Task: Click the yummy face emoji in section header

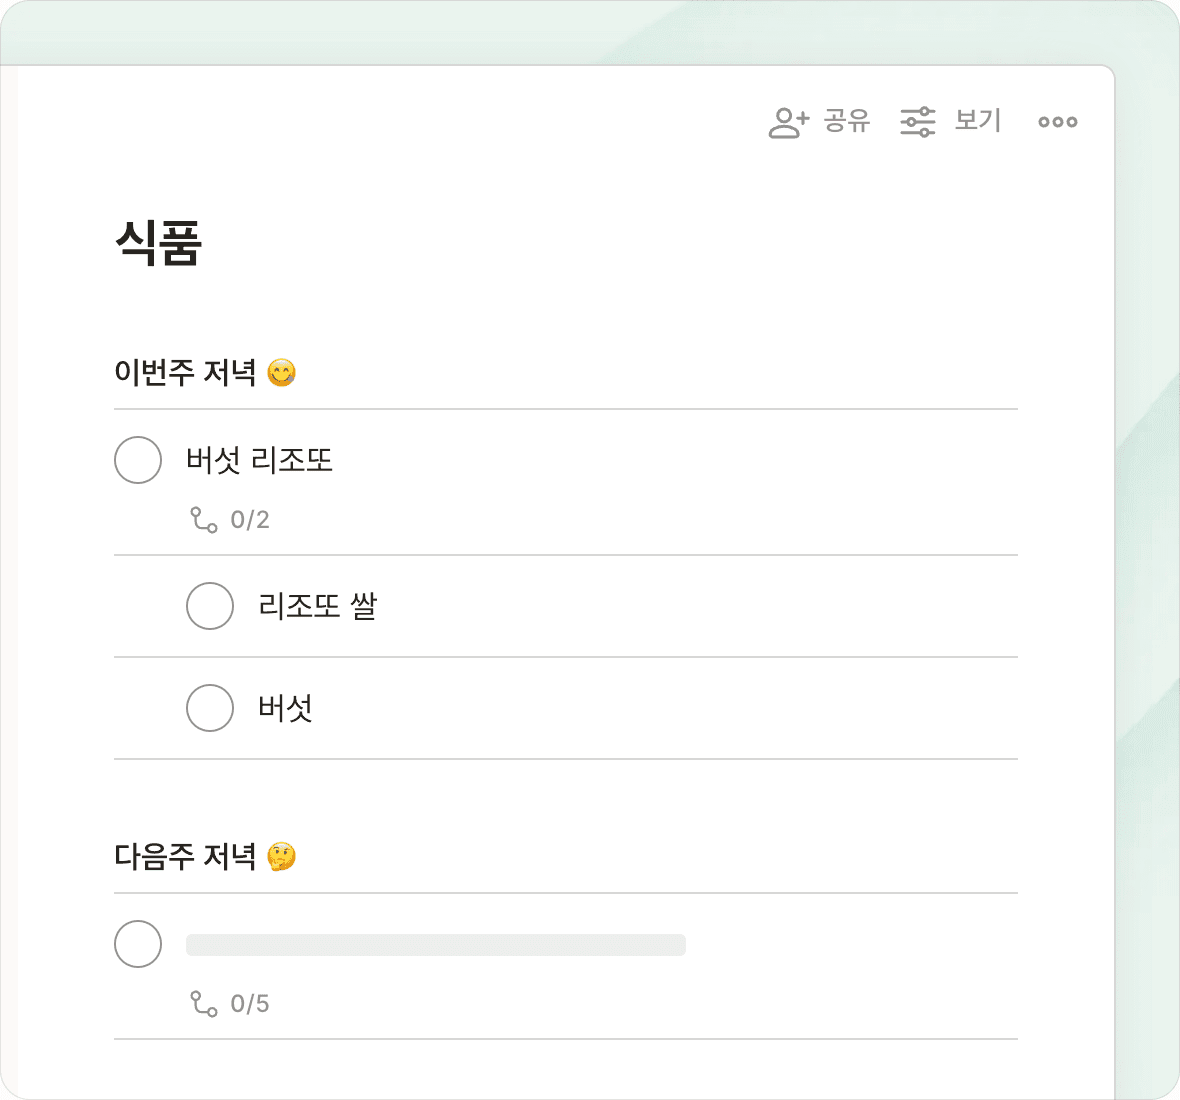Action: click(x=282, y=373)
